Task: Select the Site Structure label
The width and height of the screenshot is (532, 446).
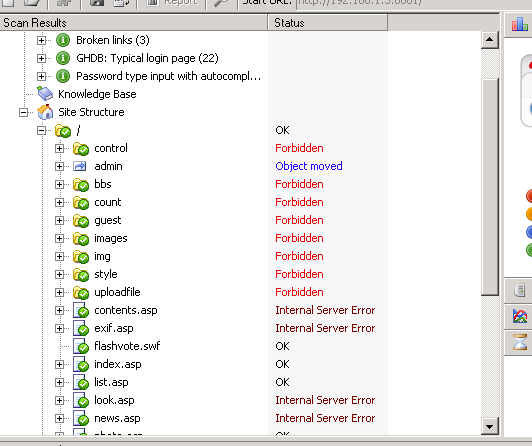Action: coord(91,112)
